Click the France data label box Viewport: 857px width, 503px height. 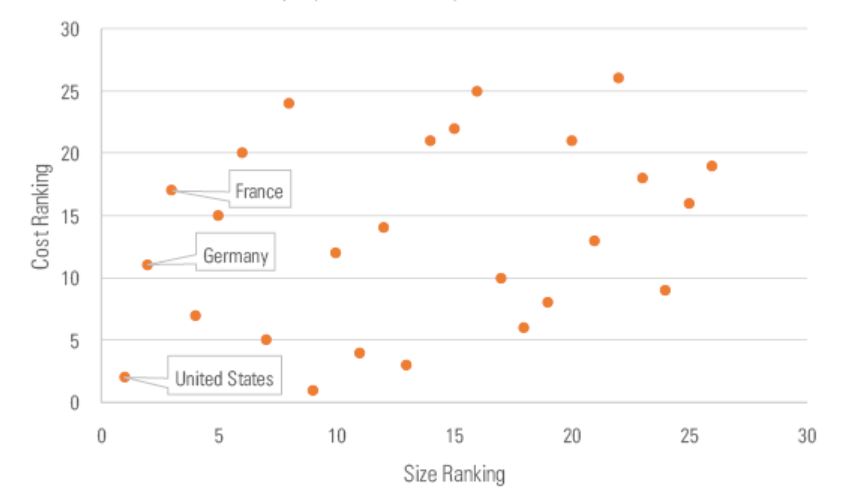pyautogui.click(x=259, y=190)
